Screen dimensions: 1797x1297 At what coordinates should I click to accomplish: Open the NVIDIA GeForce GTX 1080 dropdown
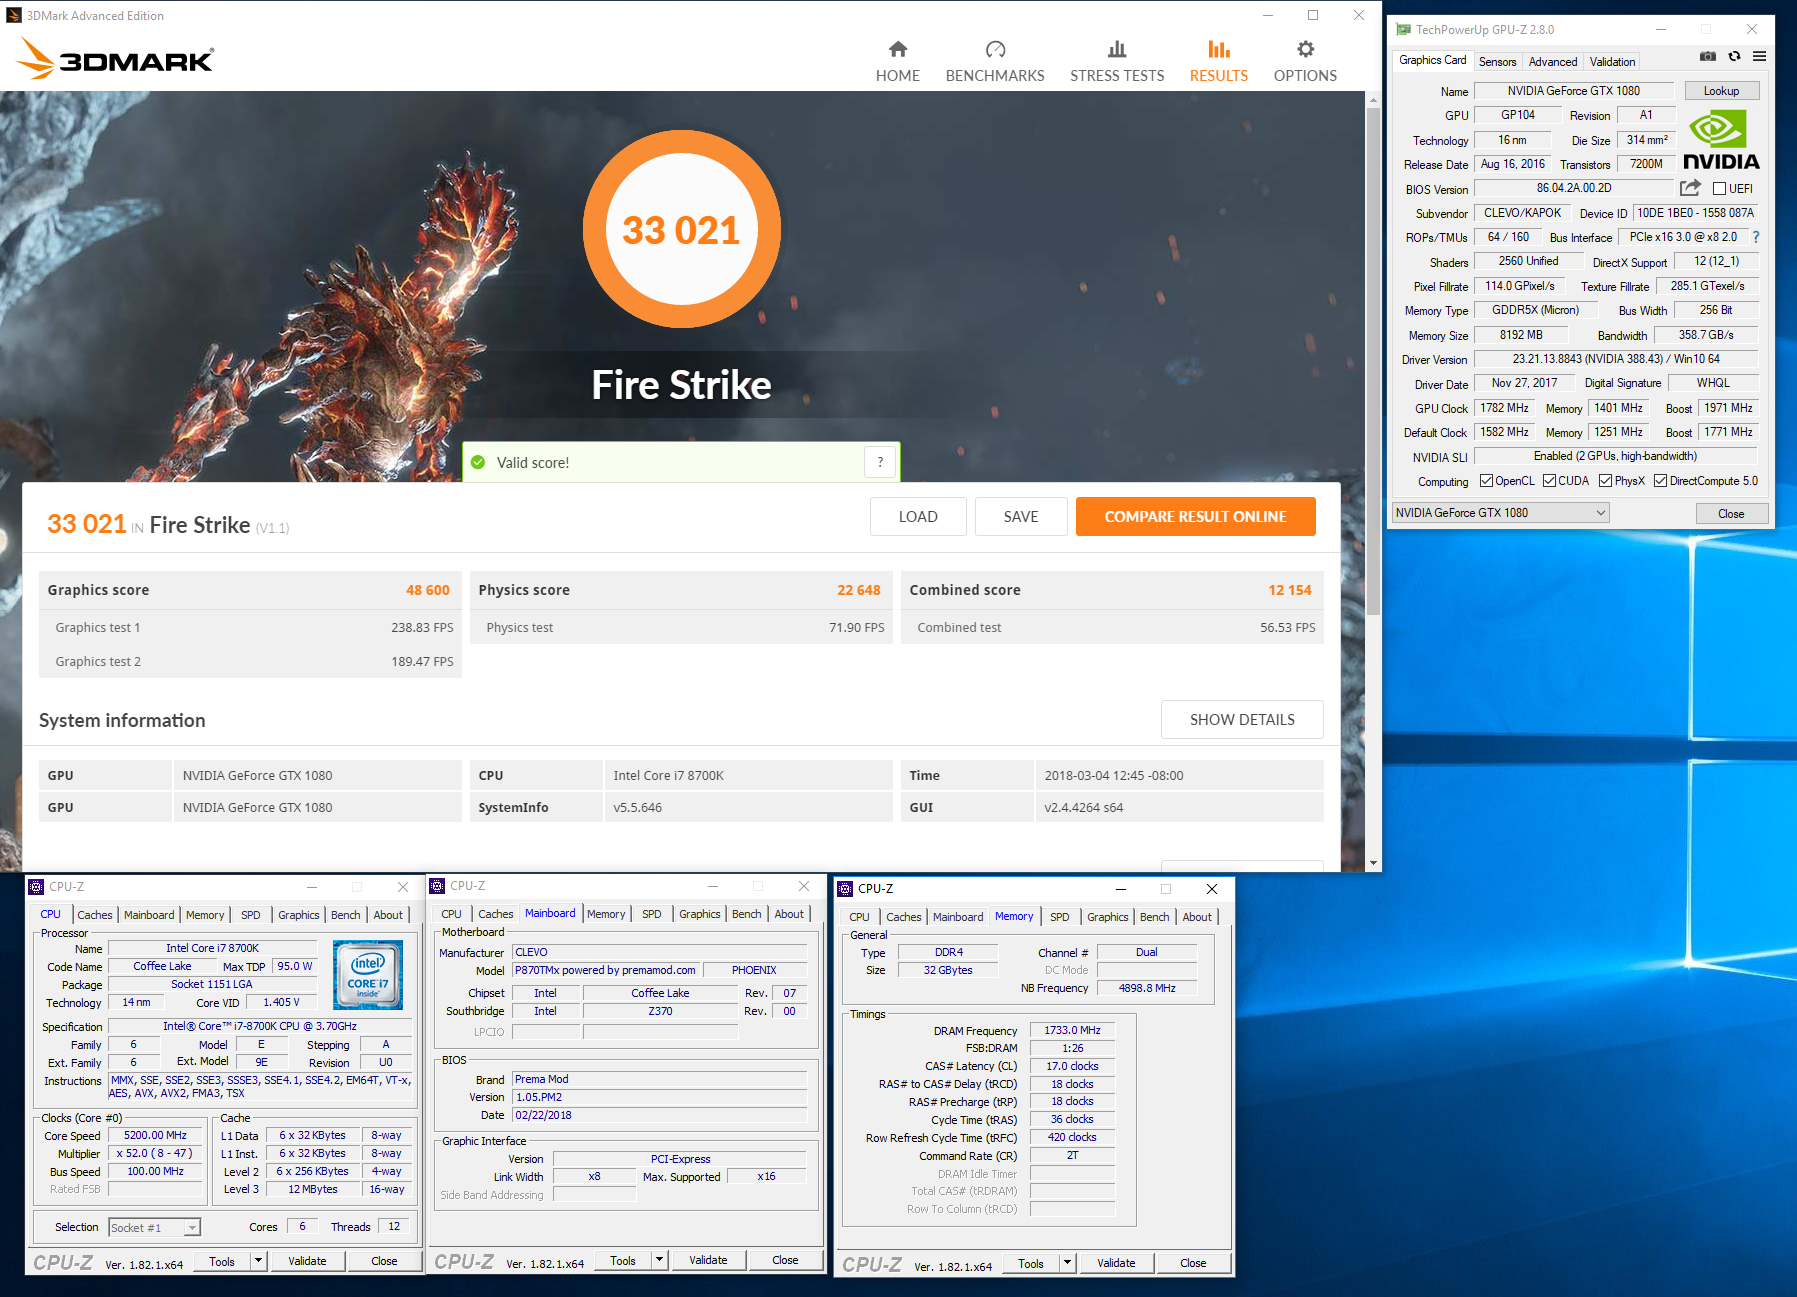coord(1500,513)
